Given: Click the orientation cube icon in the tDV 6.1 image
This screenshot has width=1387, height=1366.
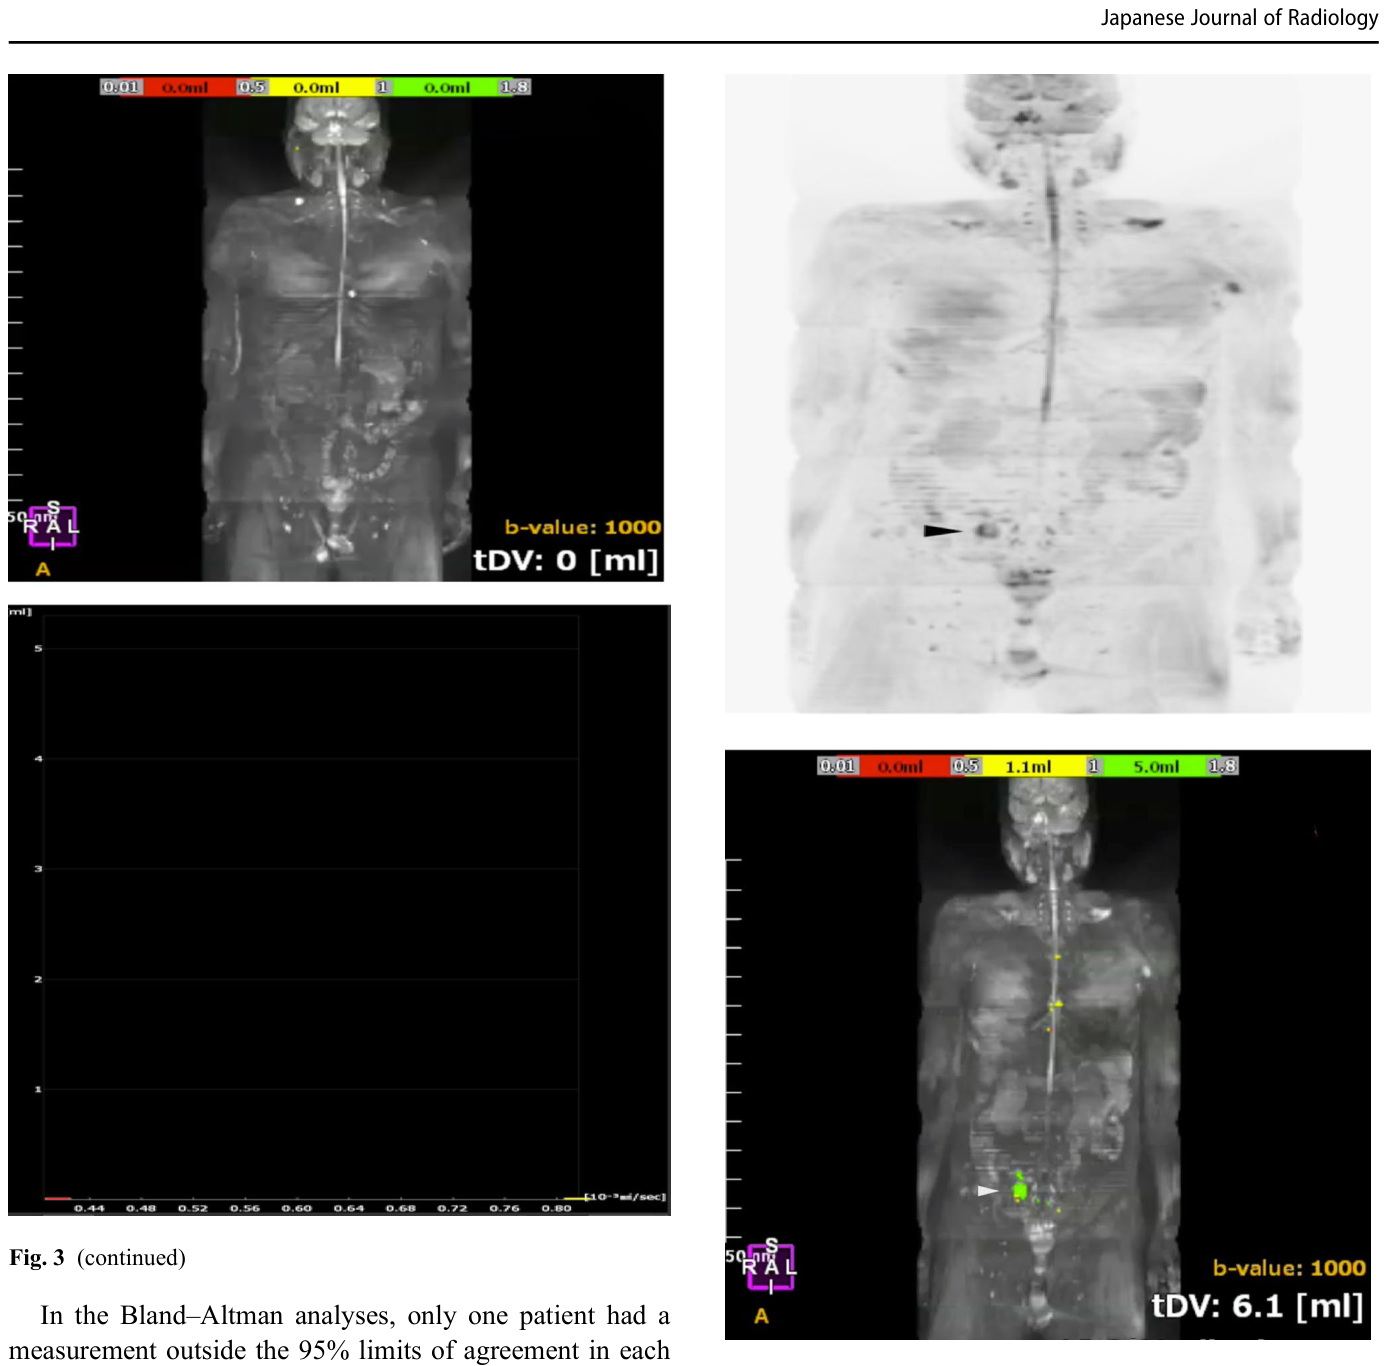Looking at the screenshot, I should click(x=770, y=1268).
